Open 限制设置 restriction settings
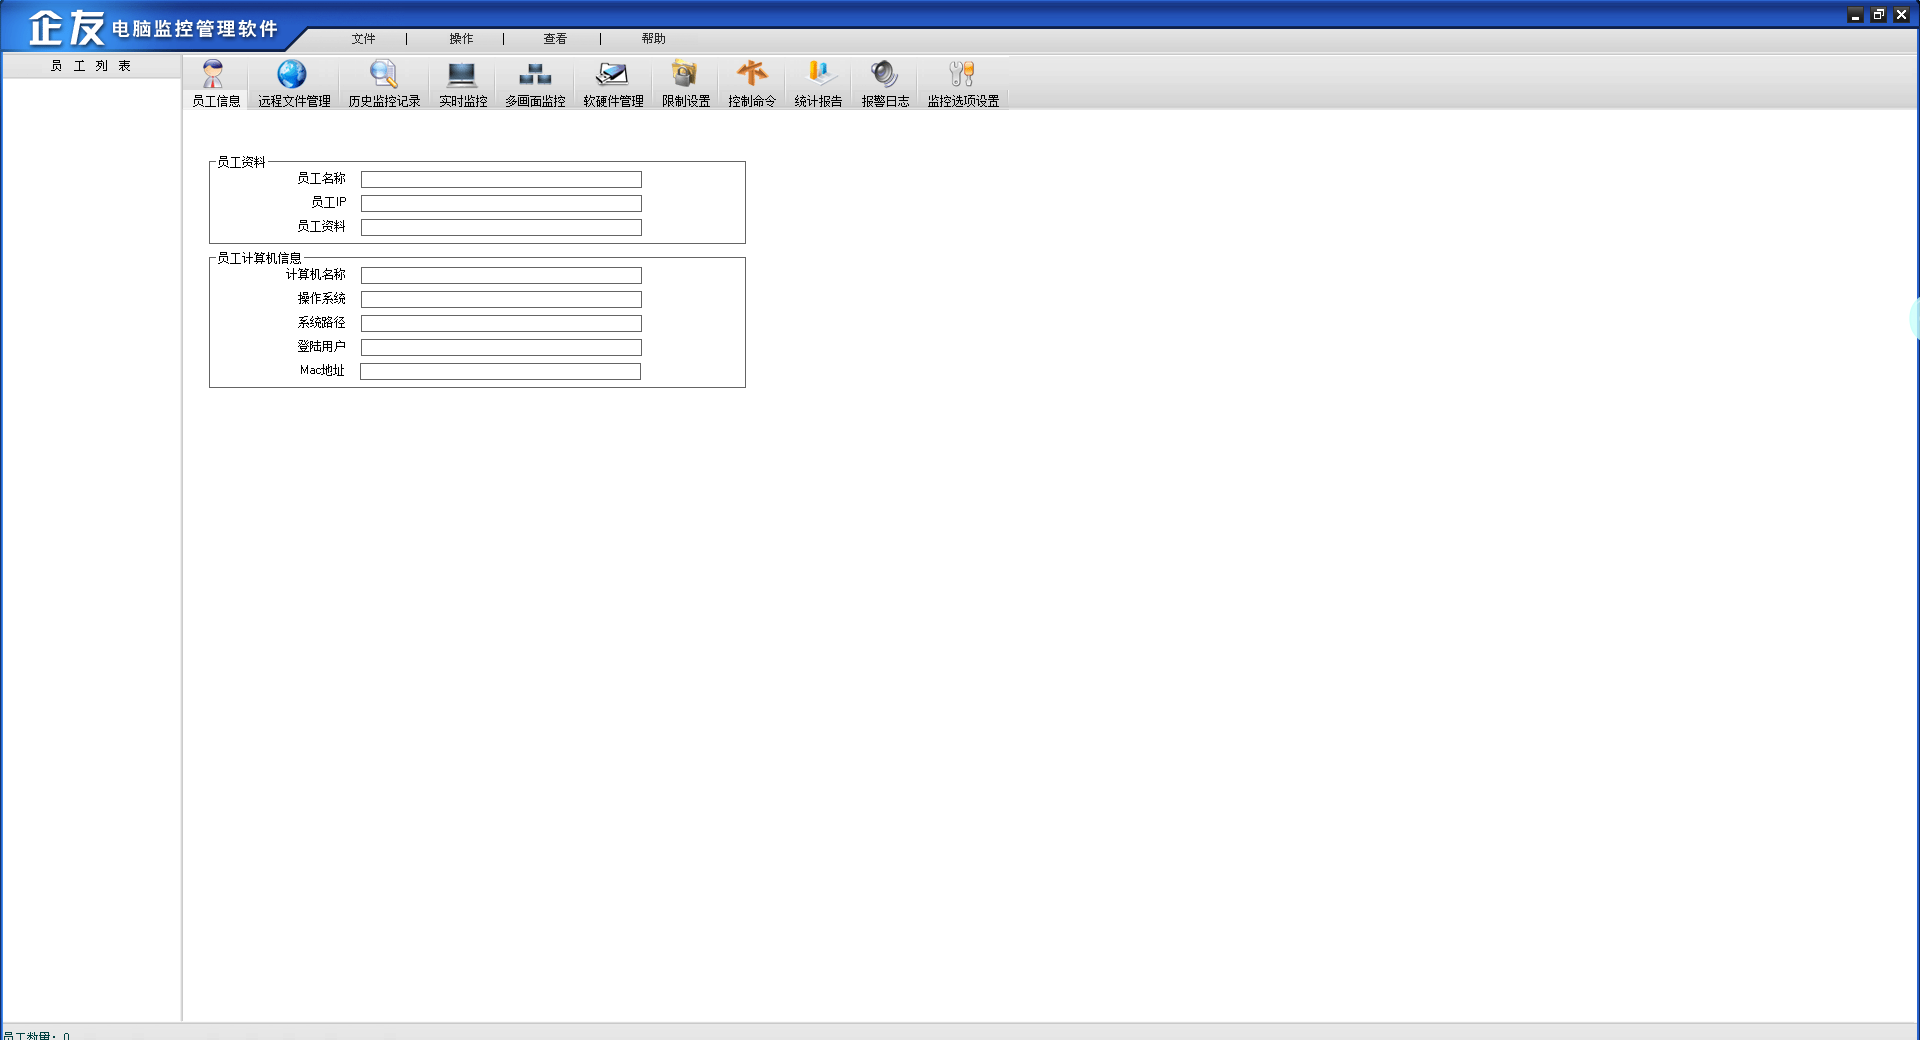The height and width of the screenshot is (1040, 1920). coord(686,83)
